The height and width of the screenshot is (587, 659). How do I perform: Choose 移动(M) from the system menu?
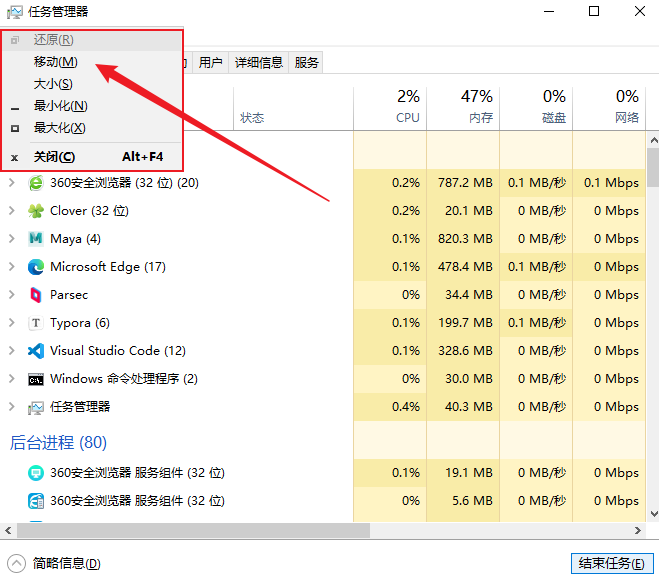click(92, 62)
